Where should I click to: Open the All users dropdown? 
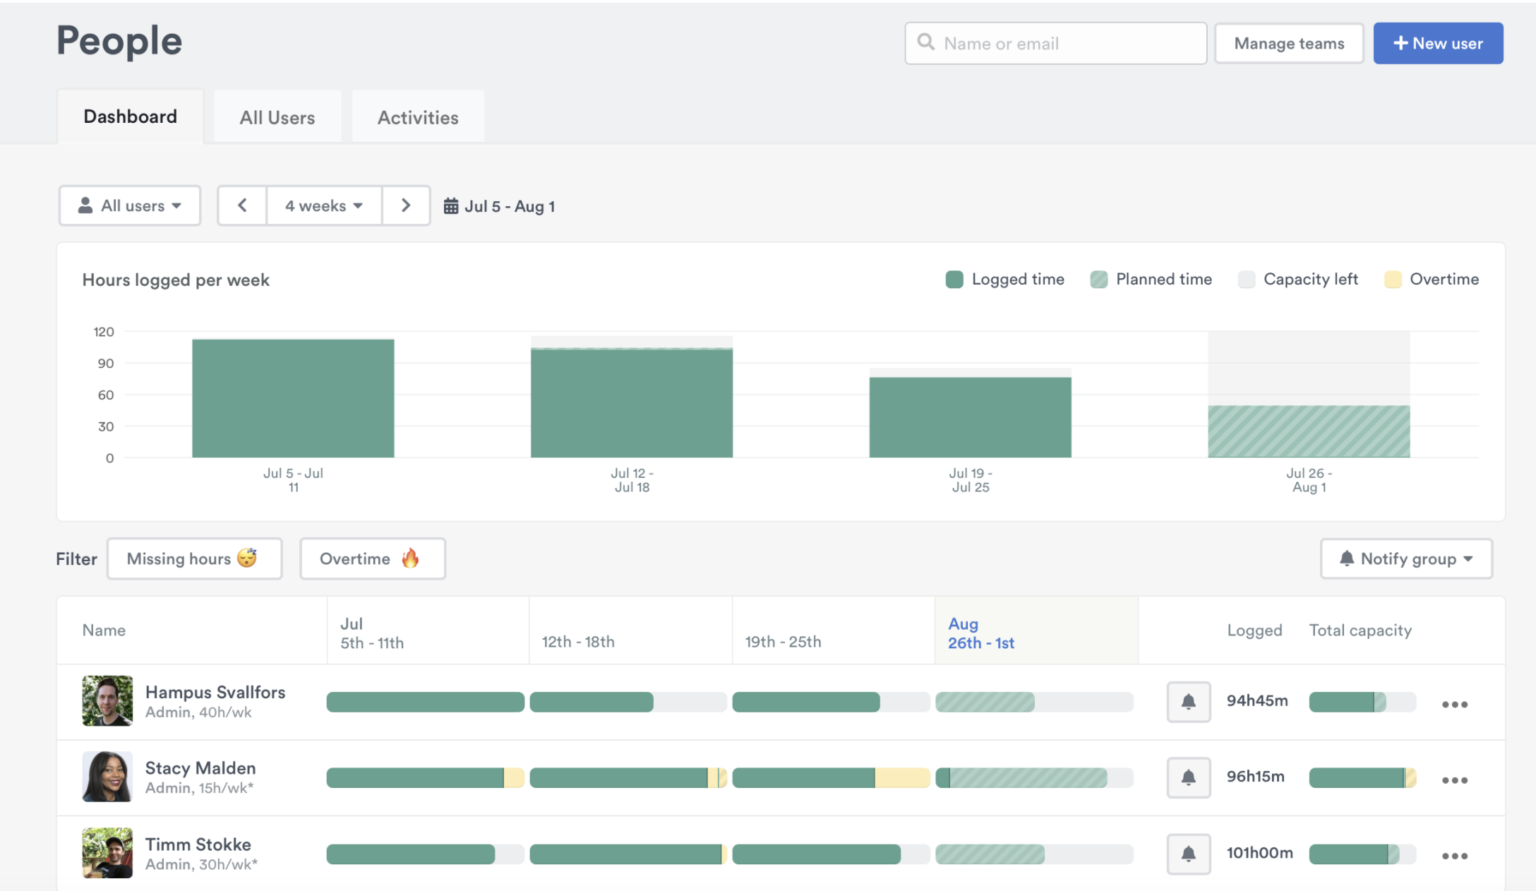(x=129, y=206)
